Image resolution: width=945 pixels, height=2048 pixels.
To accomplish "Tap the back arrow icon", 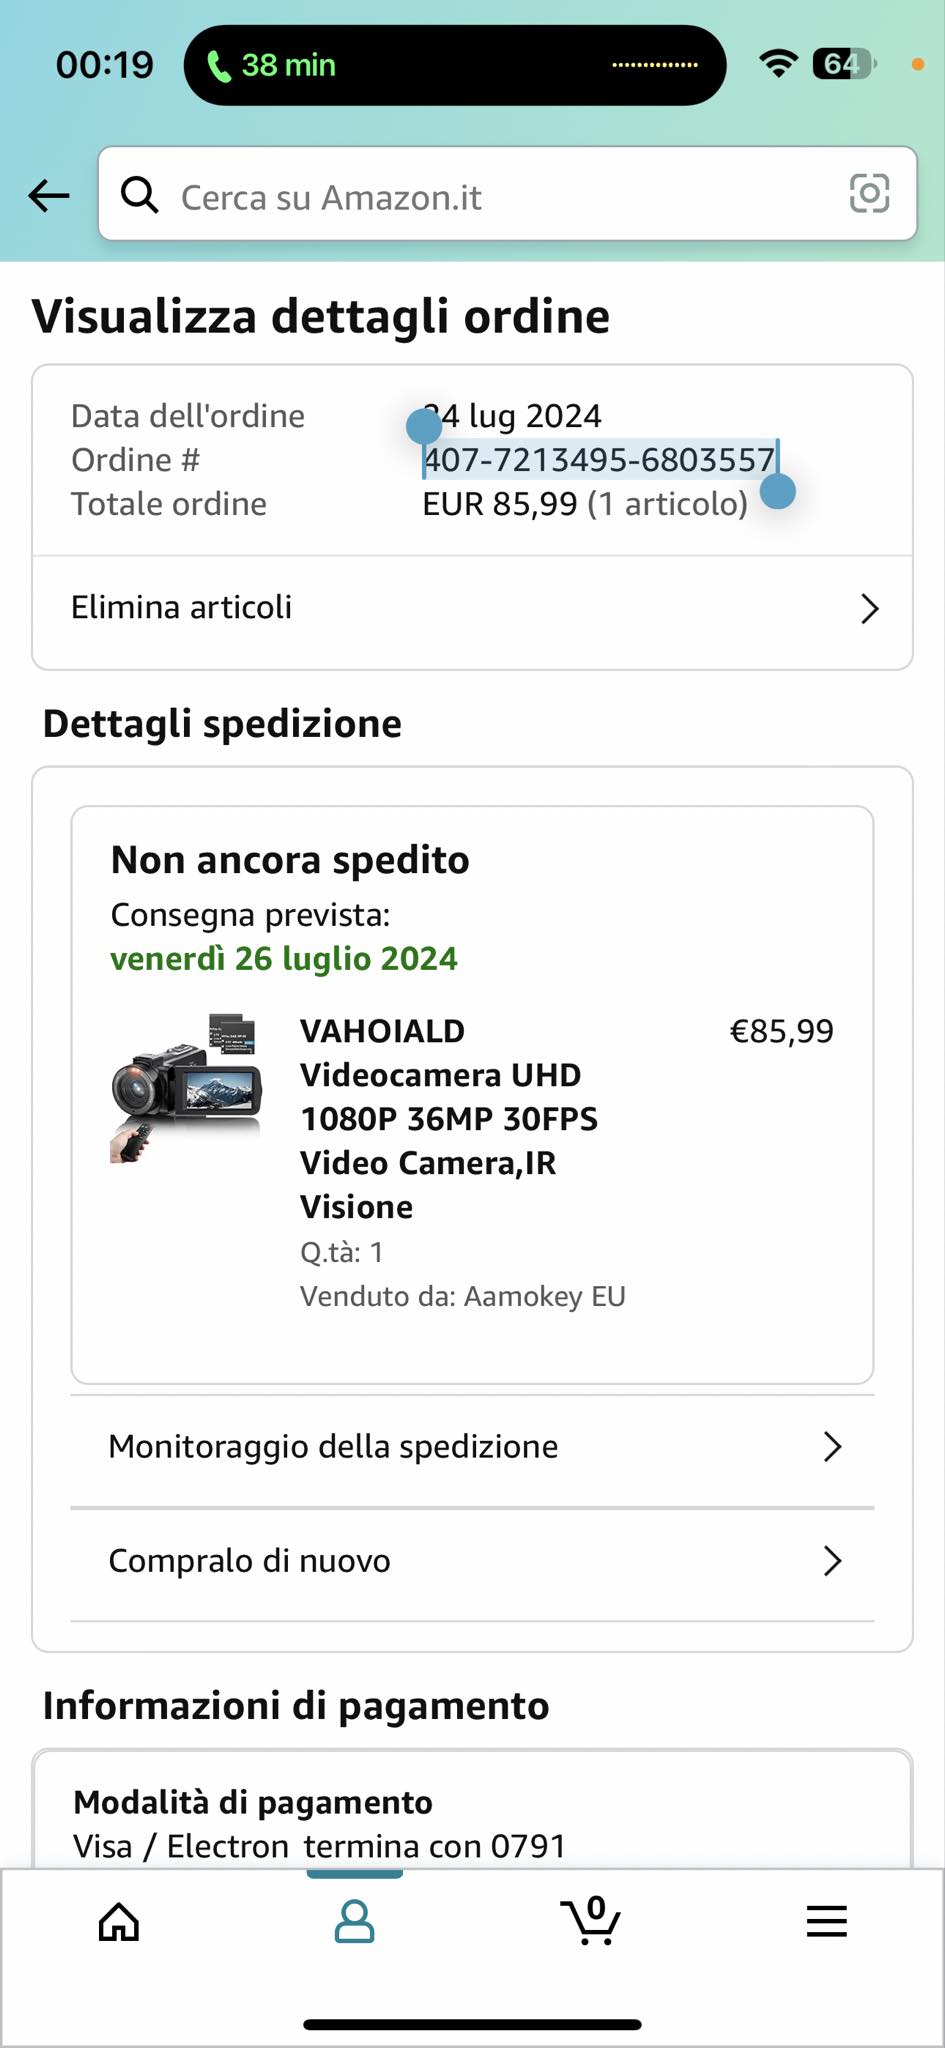I will click(48, 196).
